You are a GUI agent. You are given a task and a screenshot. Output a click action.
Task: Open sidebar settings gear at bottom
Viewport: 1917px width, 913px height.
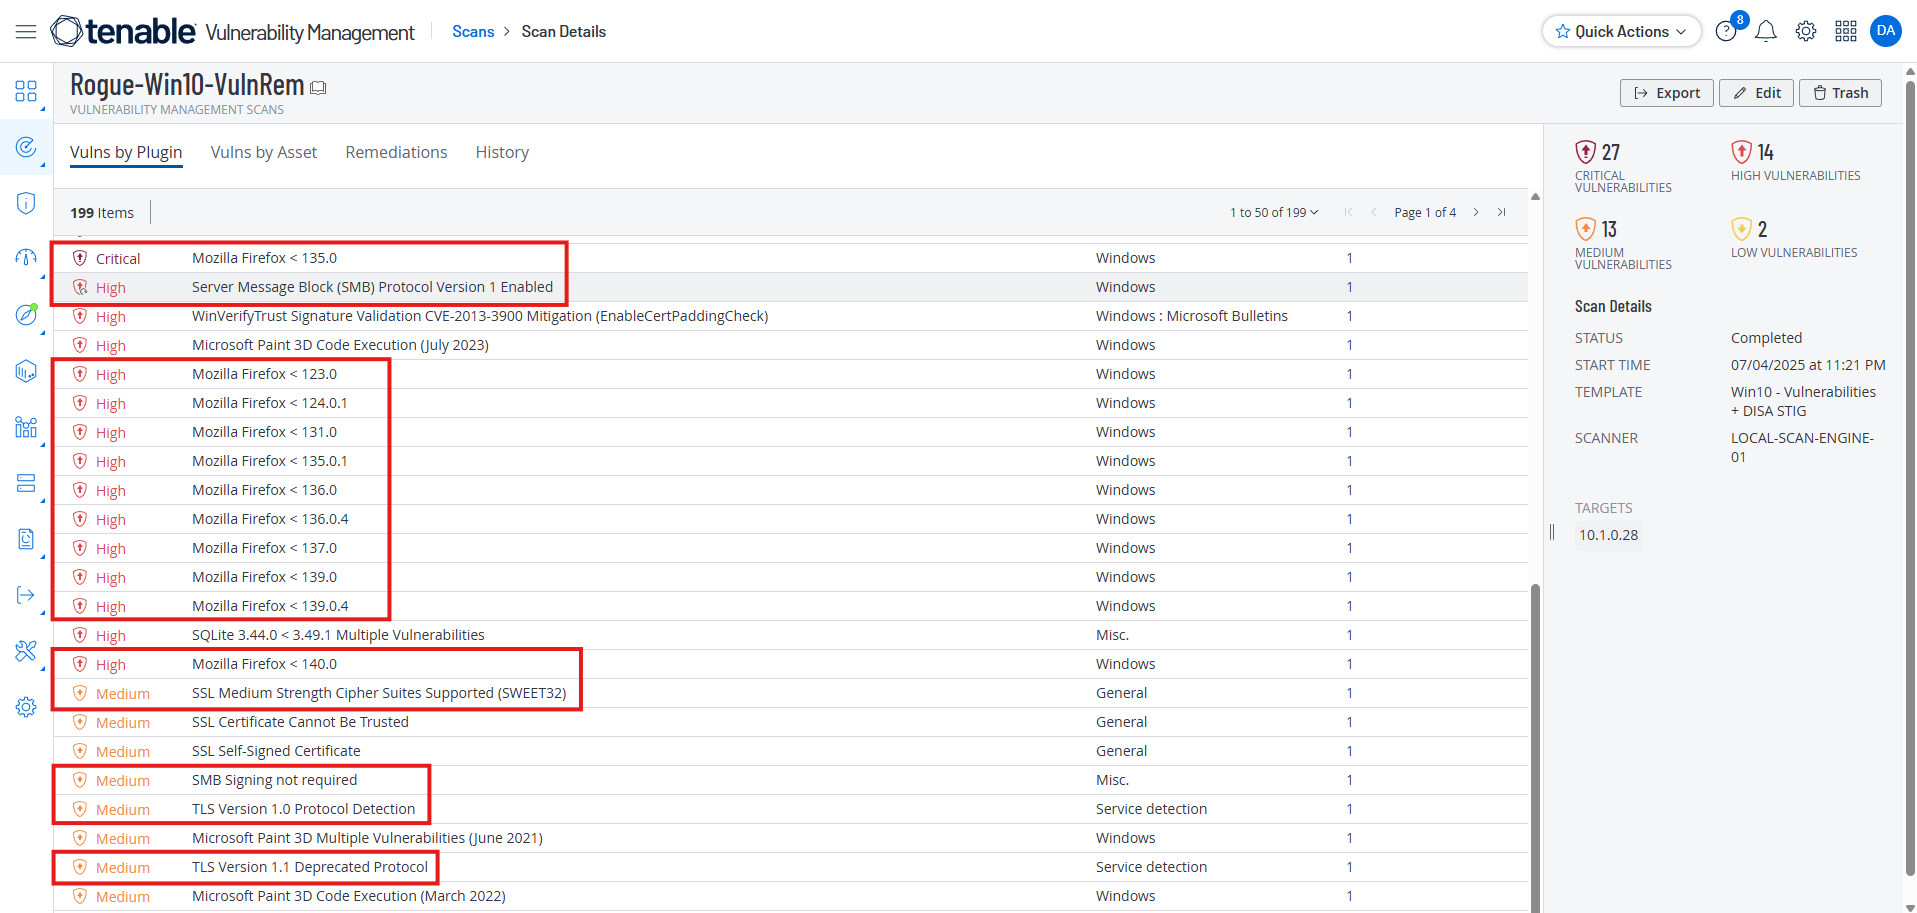point(26,707)
